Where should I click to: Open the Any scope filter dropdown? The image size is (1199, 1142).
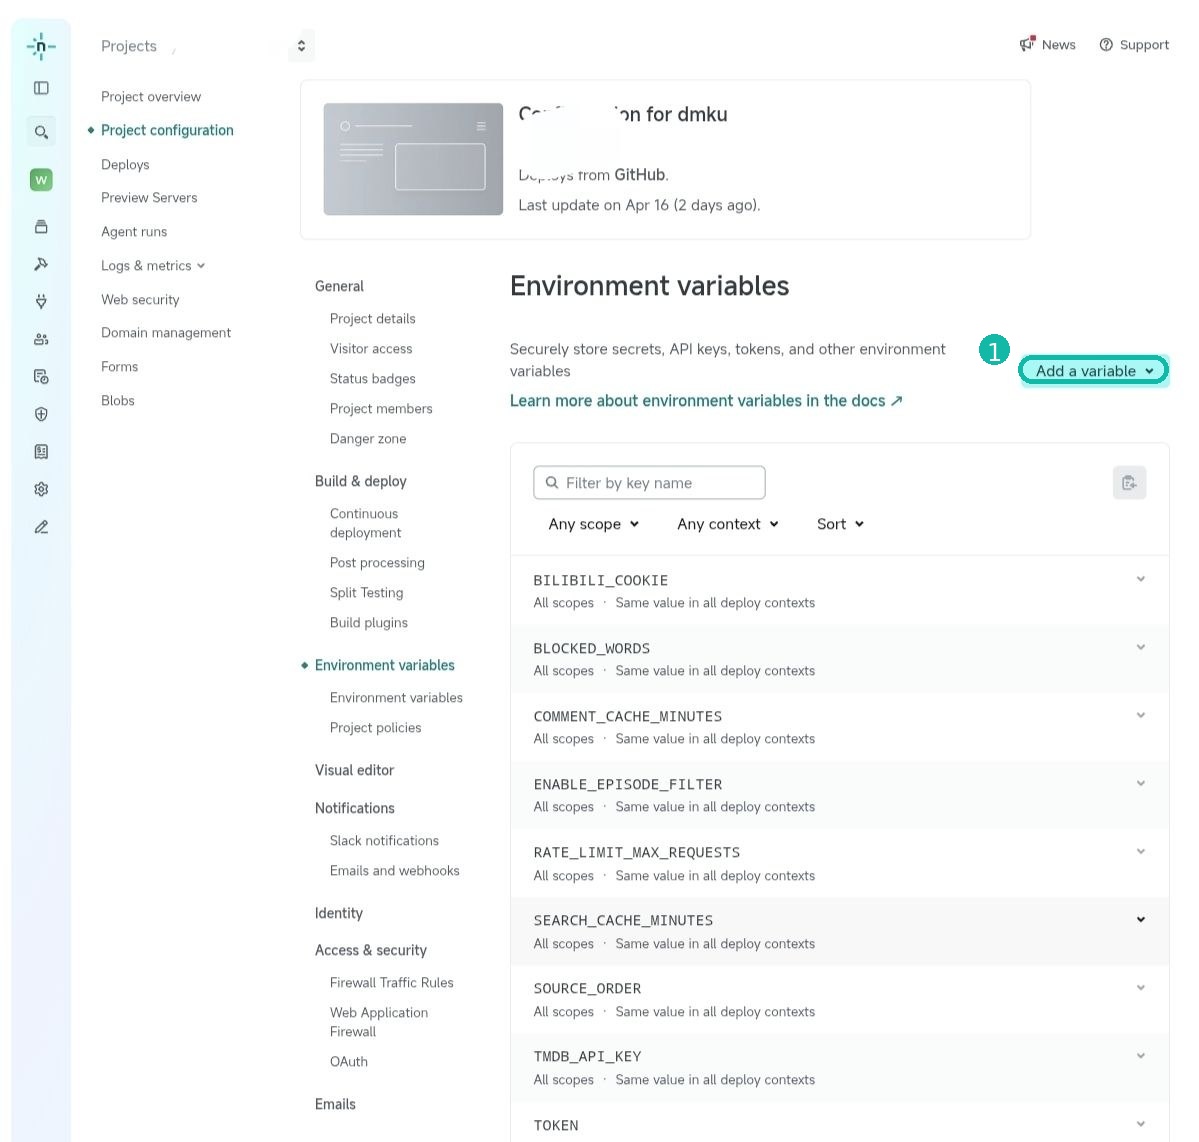[x=593, y=523]
